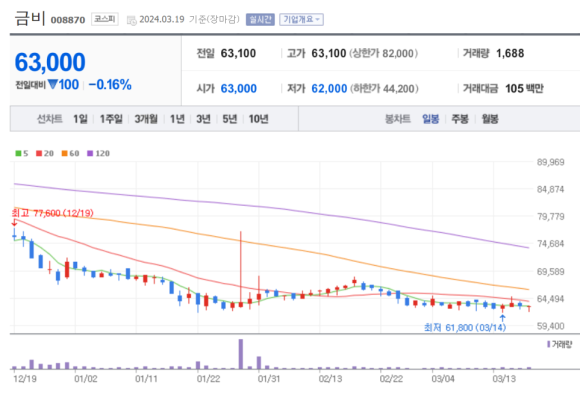Screen dimensions: 580x395
Task: Click the 59,400 price axis label
Action: [550, 326]
